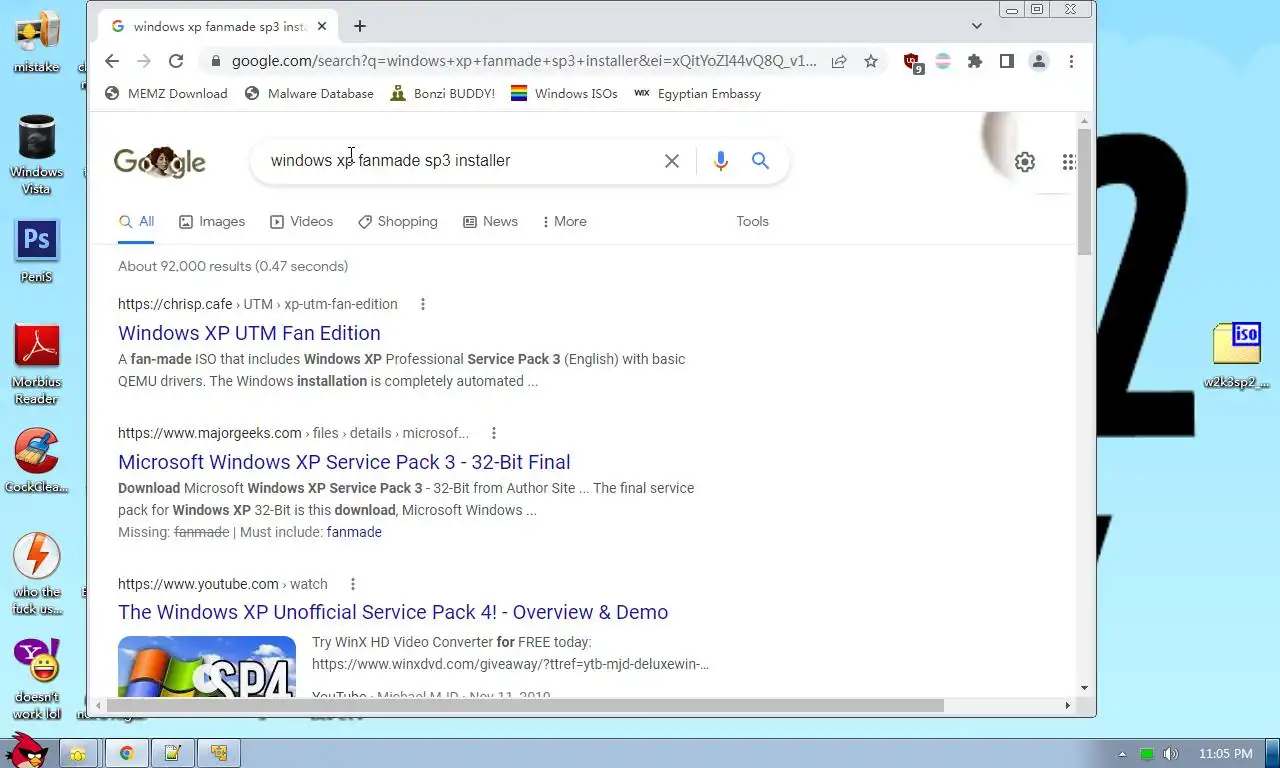Switch to the Shopping tab
The image size is (1280, 768).
[398, 222]
